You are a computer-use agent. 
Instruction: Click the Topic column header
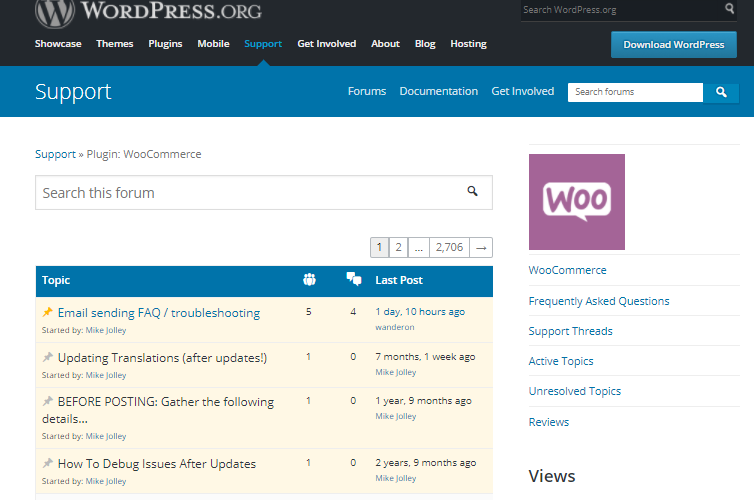(56, 280)
